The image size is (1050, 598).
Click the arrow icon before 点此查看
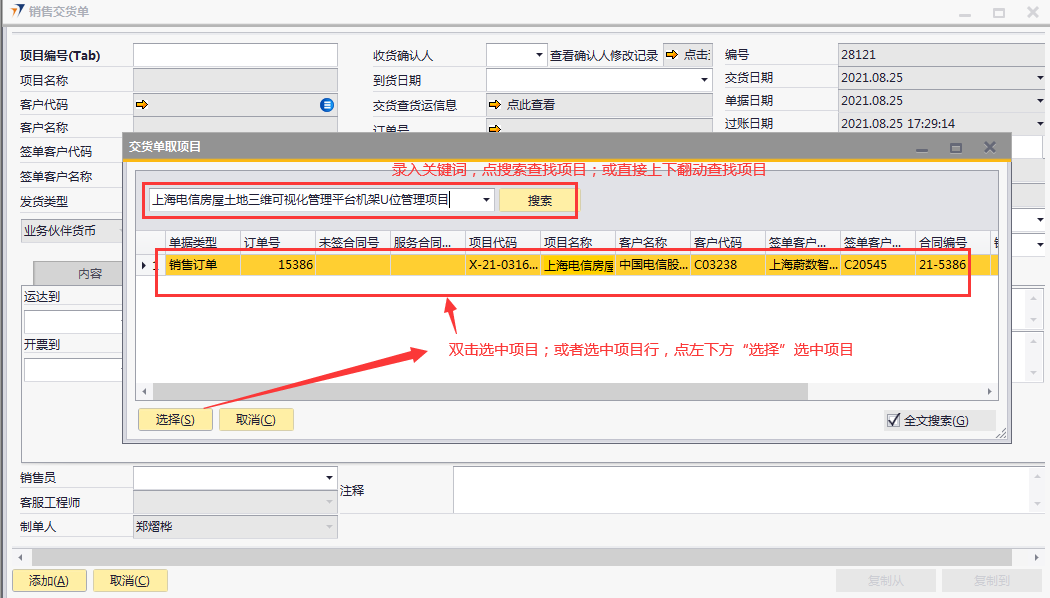tap(494, 104)
